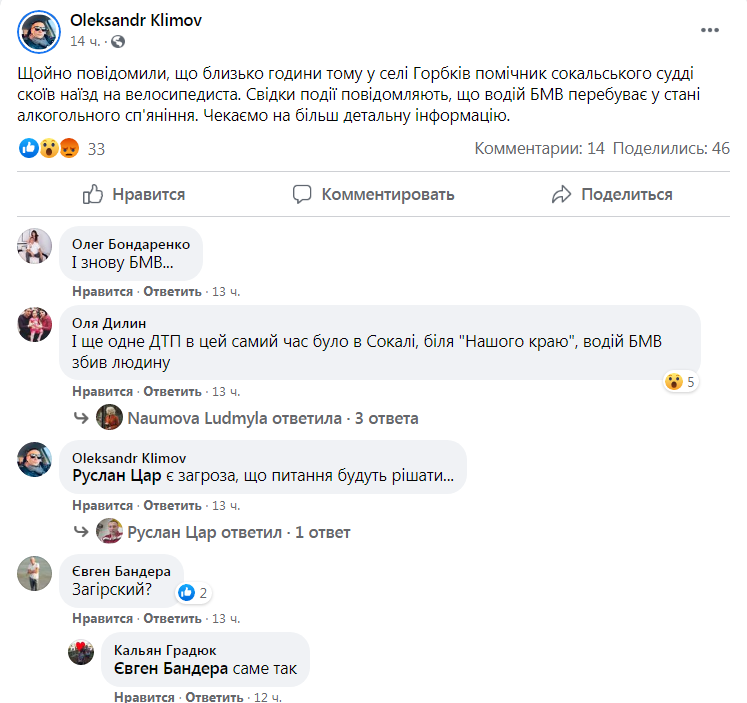The width and height of the screenshot is (747, 703).
Task: Open the wow reaction on Оля Дилин's comment
Action: tap(680, 381)
